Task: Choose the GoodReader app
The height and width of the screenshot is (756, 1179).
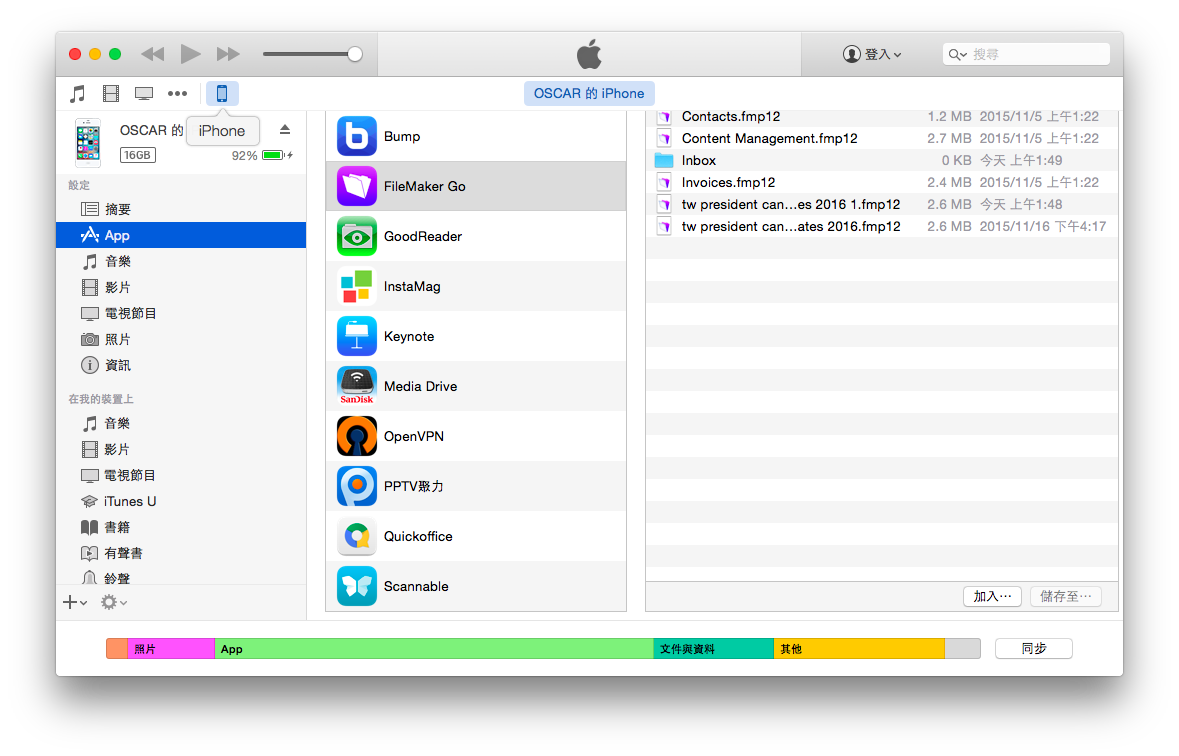Action: 476,236
